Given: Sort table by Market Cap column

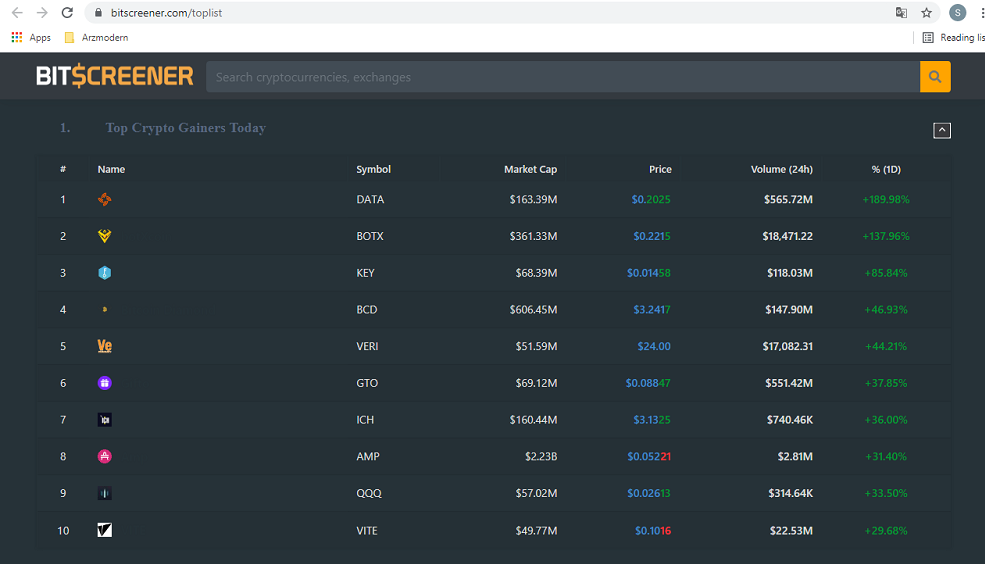Looking at the screenshot, I should 530,169.
